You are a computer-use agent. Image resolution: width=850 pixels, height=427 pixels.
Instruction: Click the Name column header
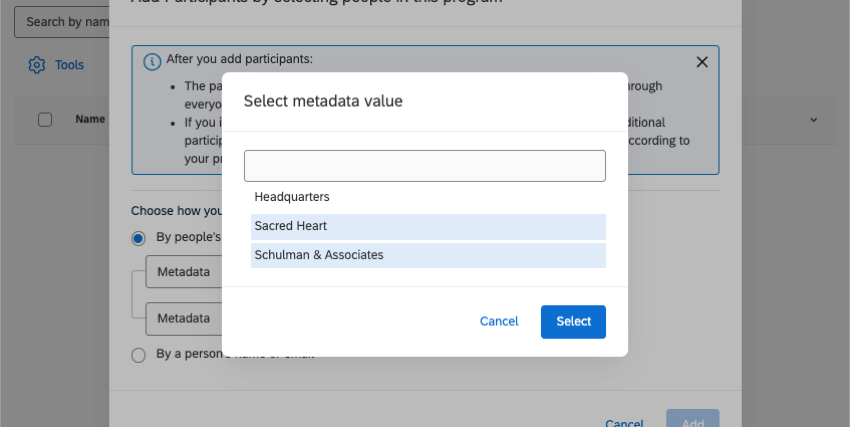(90, 120)
